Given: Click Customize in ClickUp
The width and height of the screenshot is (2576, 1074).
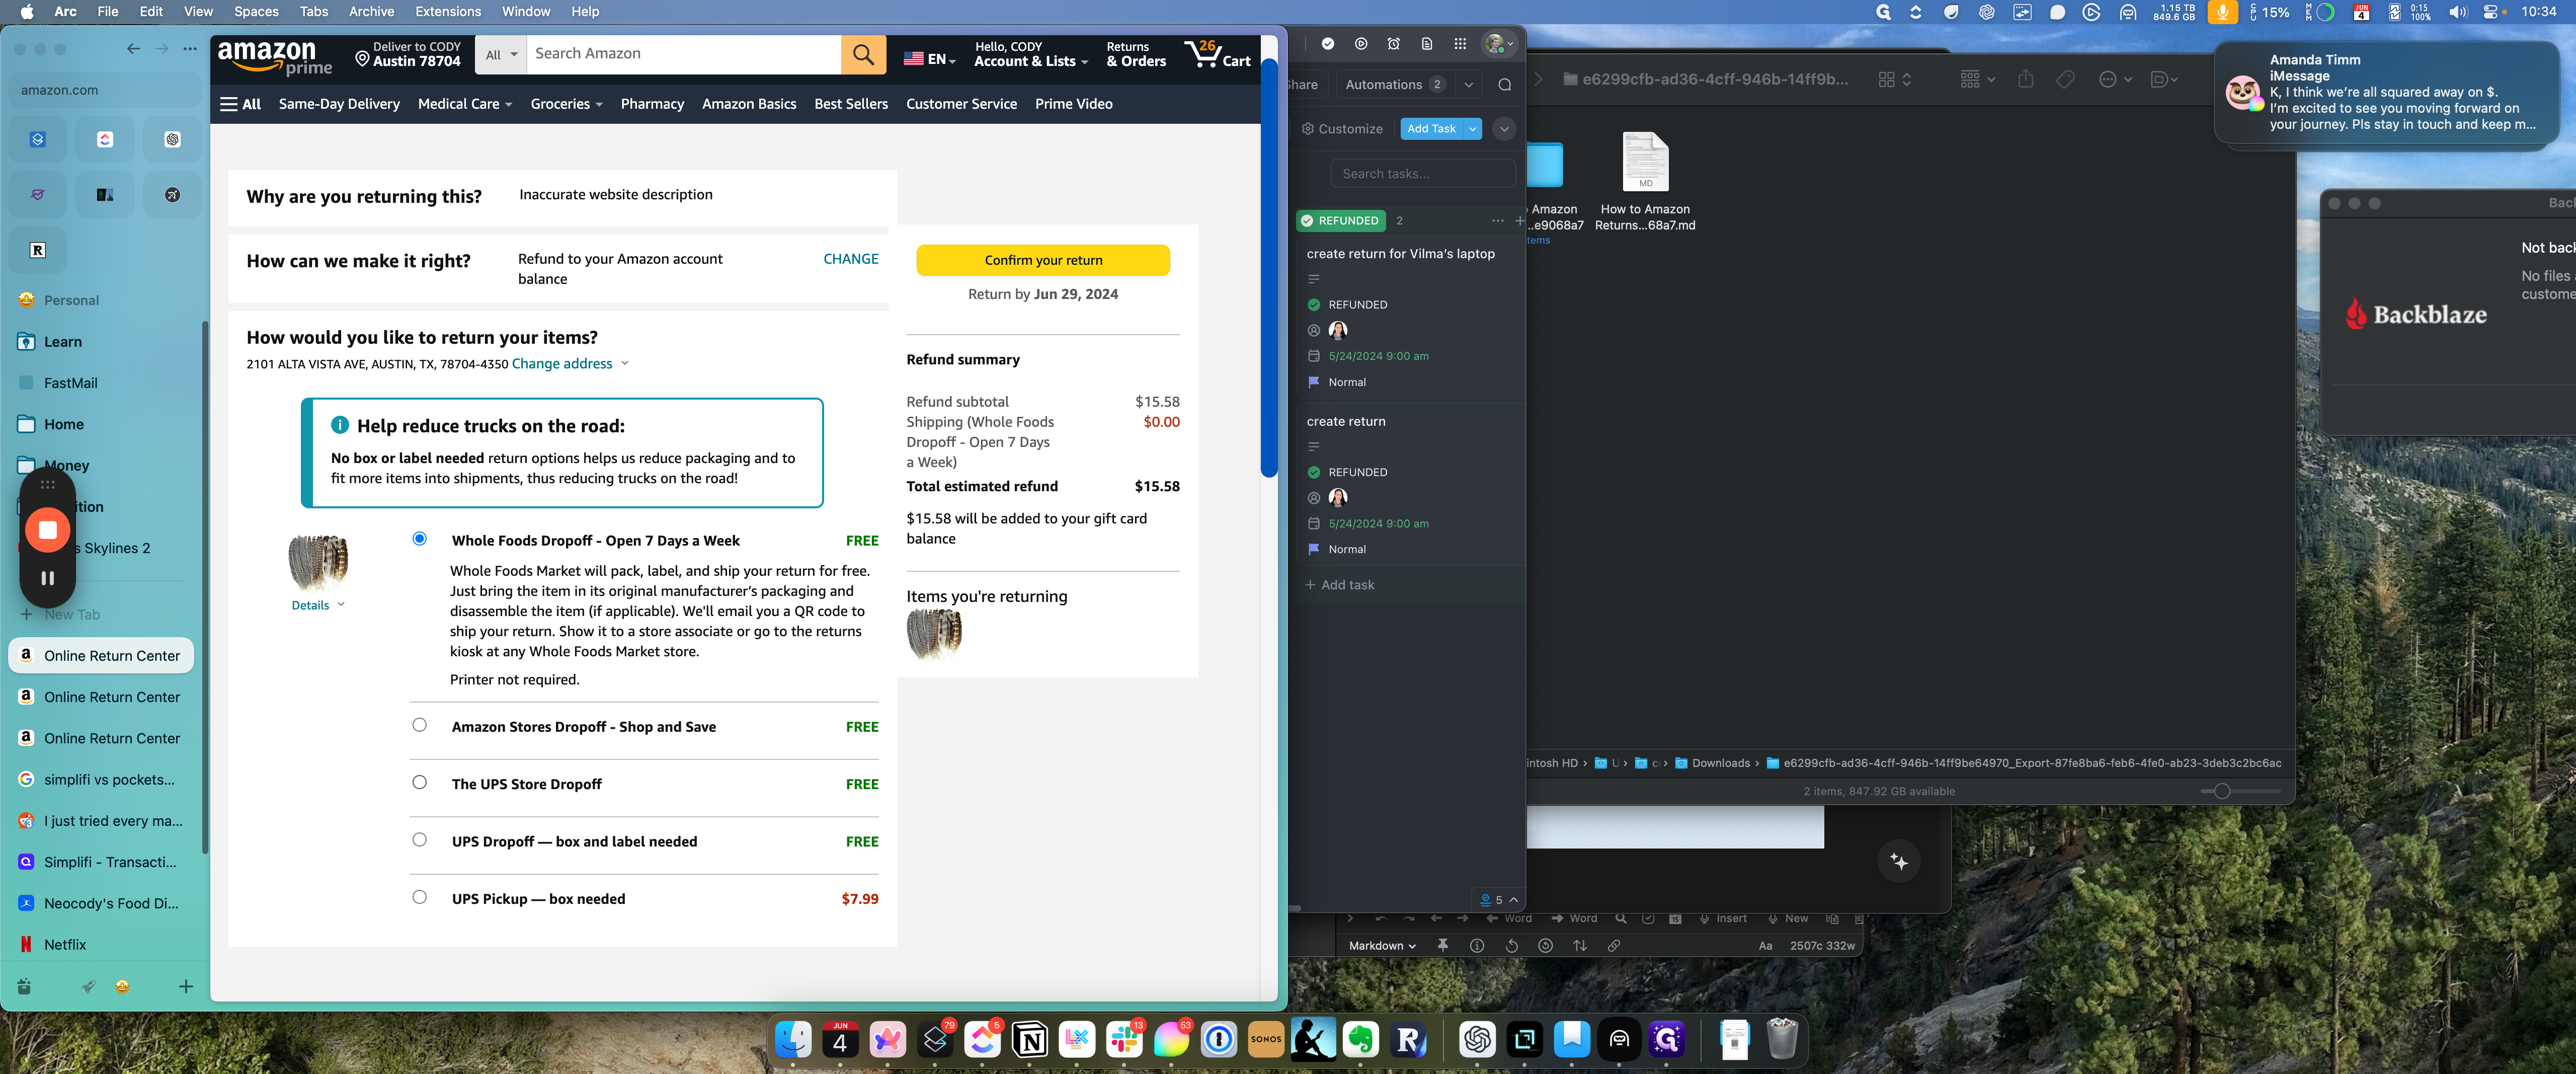Looking at the screenshot, I should click(1342, 129).
